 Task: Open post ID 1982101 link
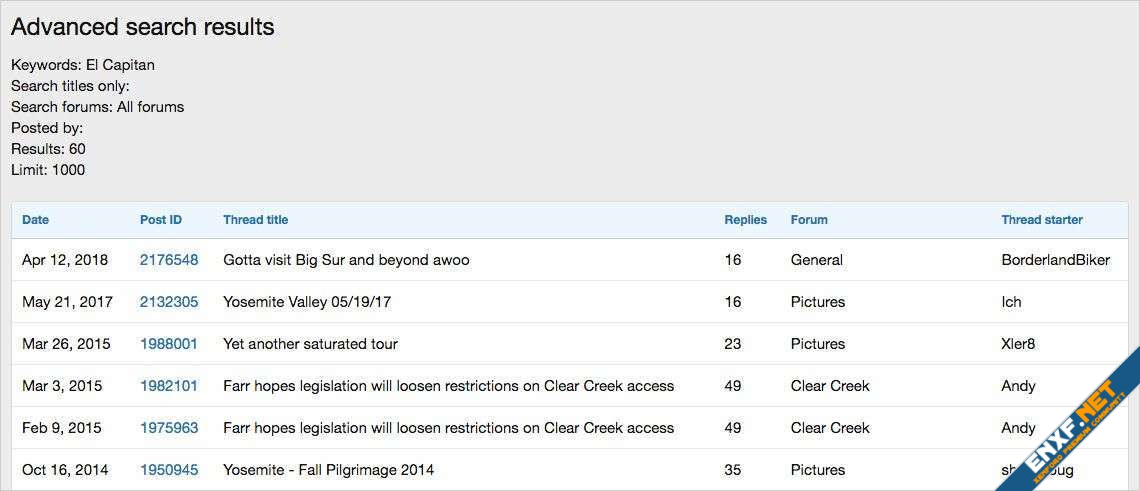(x=169, y=386)
